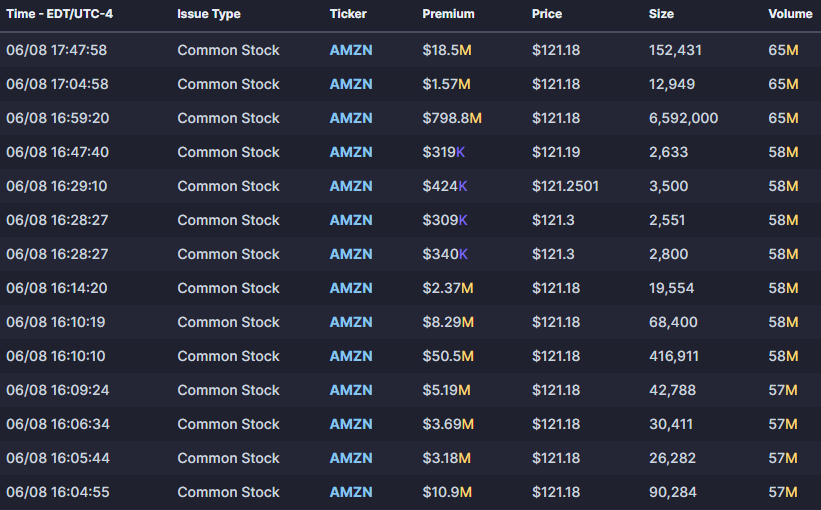Open AMZN ticker link in 17:04:58 row

(x=351, y=84)
